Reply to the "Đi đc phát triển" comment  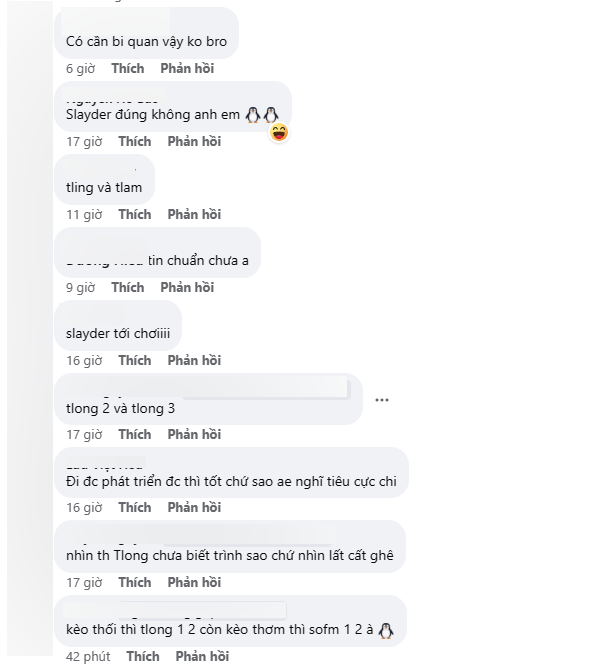[194, 507]
